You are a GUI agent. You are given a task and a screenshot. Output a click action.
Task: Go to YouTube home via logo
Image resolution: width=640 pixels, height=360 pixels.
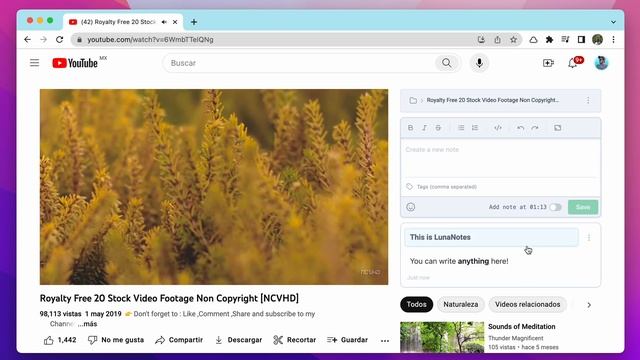(76, 63)
